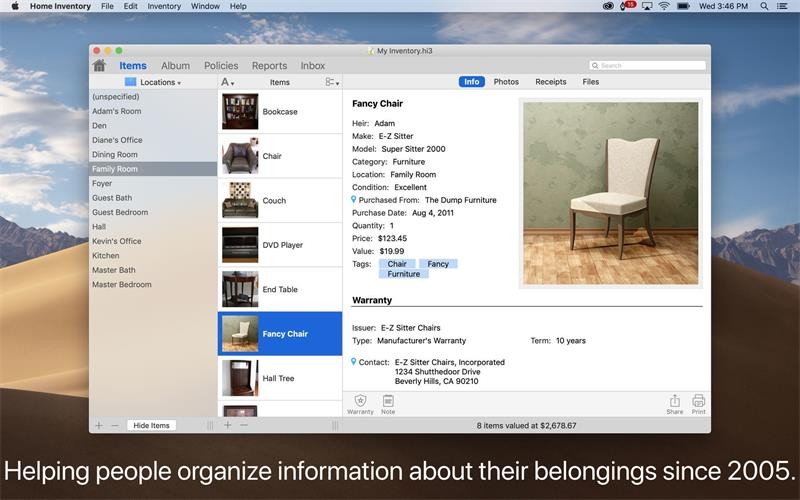
Task: Click the Print icon
Action: tap(698, 401)
